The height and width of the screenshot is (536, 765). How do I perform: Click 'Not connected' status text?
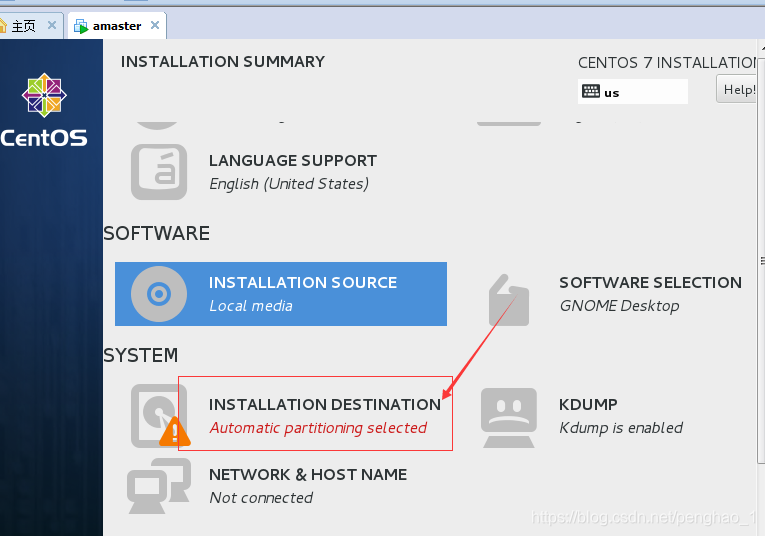click(261, 498)
